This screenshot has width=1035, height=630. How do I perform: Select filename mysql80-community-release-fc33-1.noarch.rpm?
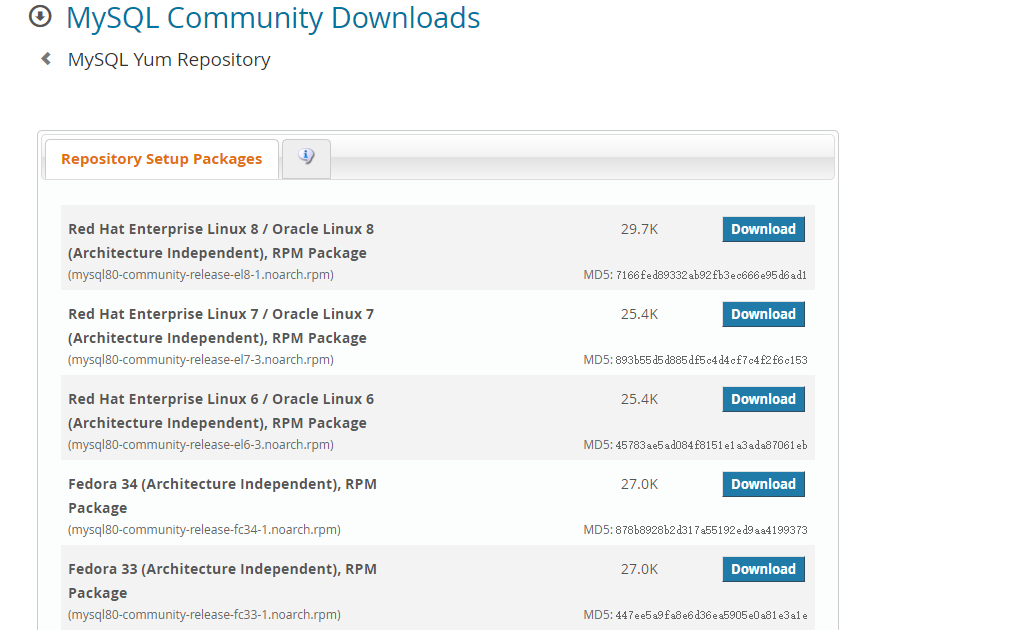tap(204, 615)
